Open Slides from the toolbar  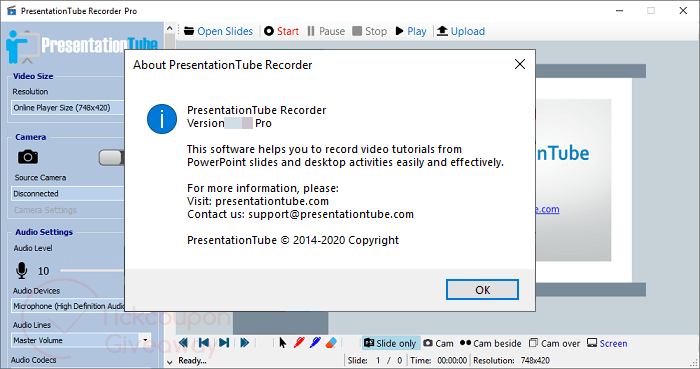click(218, 31)
